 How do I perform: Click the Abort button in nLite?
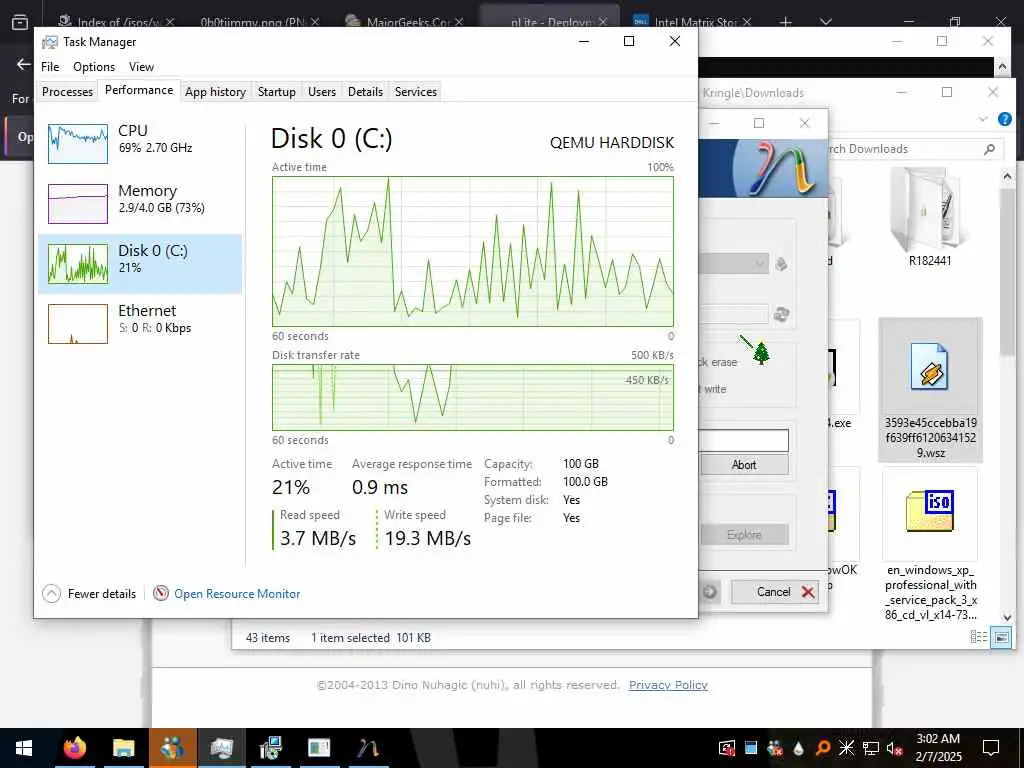[744, 464]
